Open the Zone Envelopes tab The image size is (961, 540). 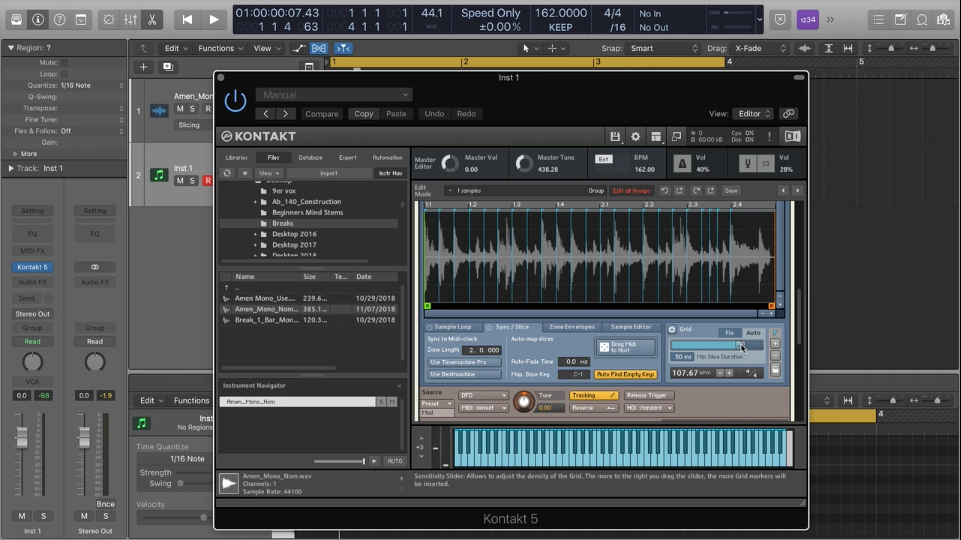point(571,327)
